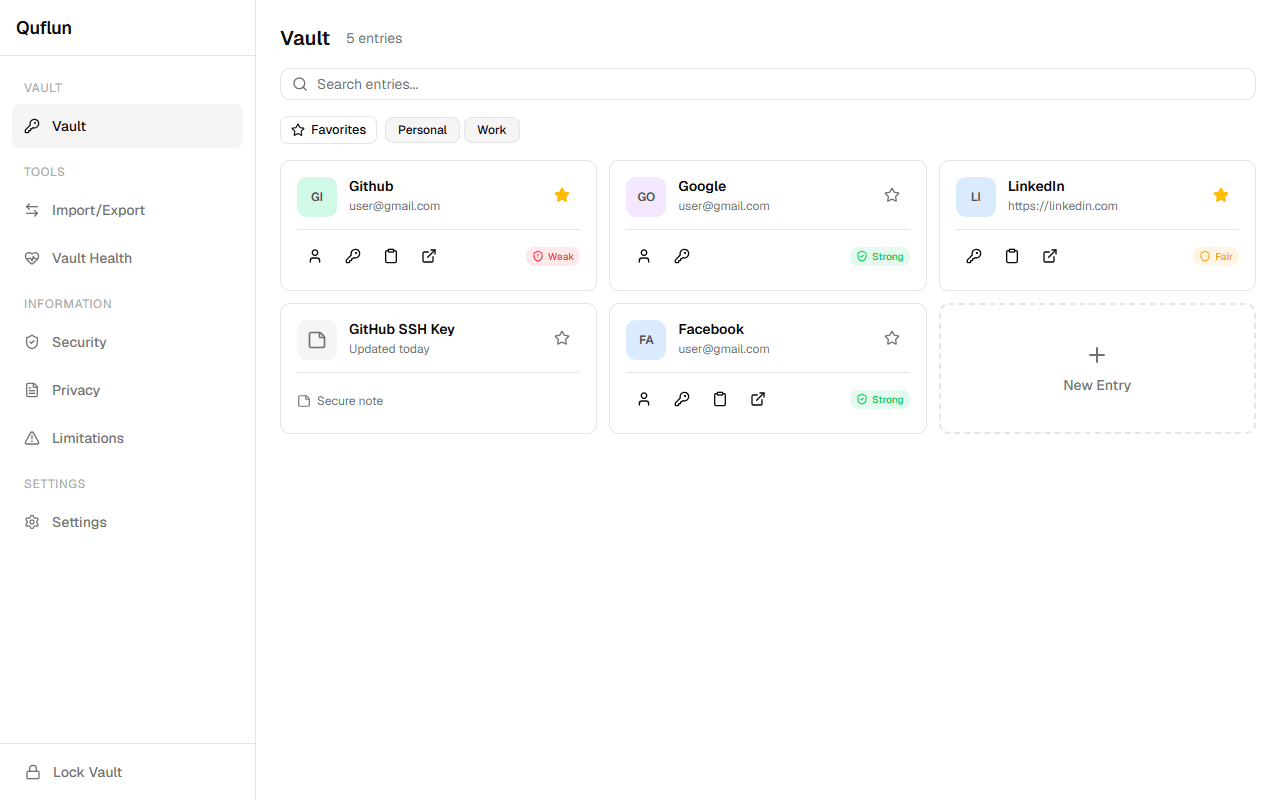Click 'https://linkedin.com' text
The image size is (1280, 800).
pyautogui.click(x=1063, y=206)
